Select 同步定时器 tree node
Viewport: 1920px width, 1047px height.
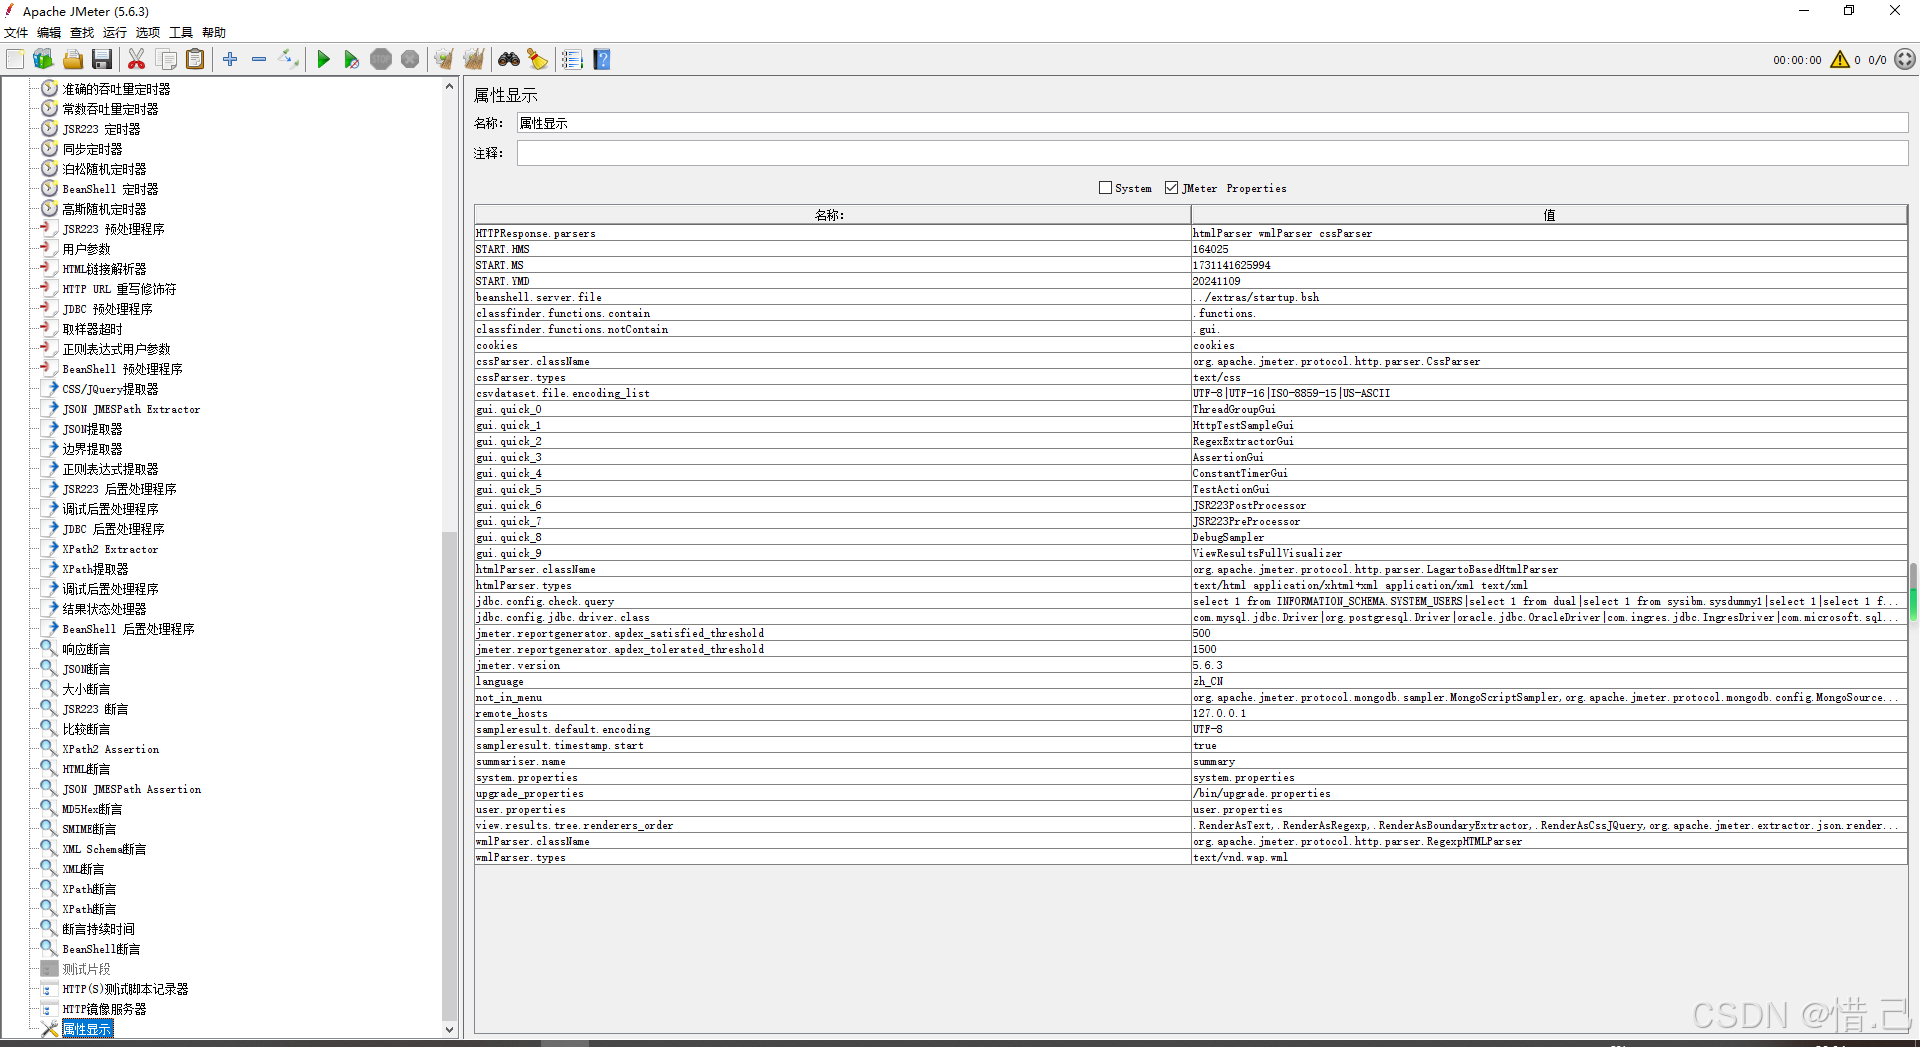pos(92,149)
